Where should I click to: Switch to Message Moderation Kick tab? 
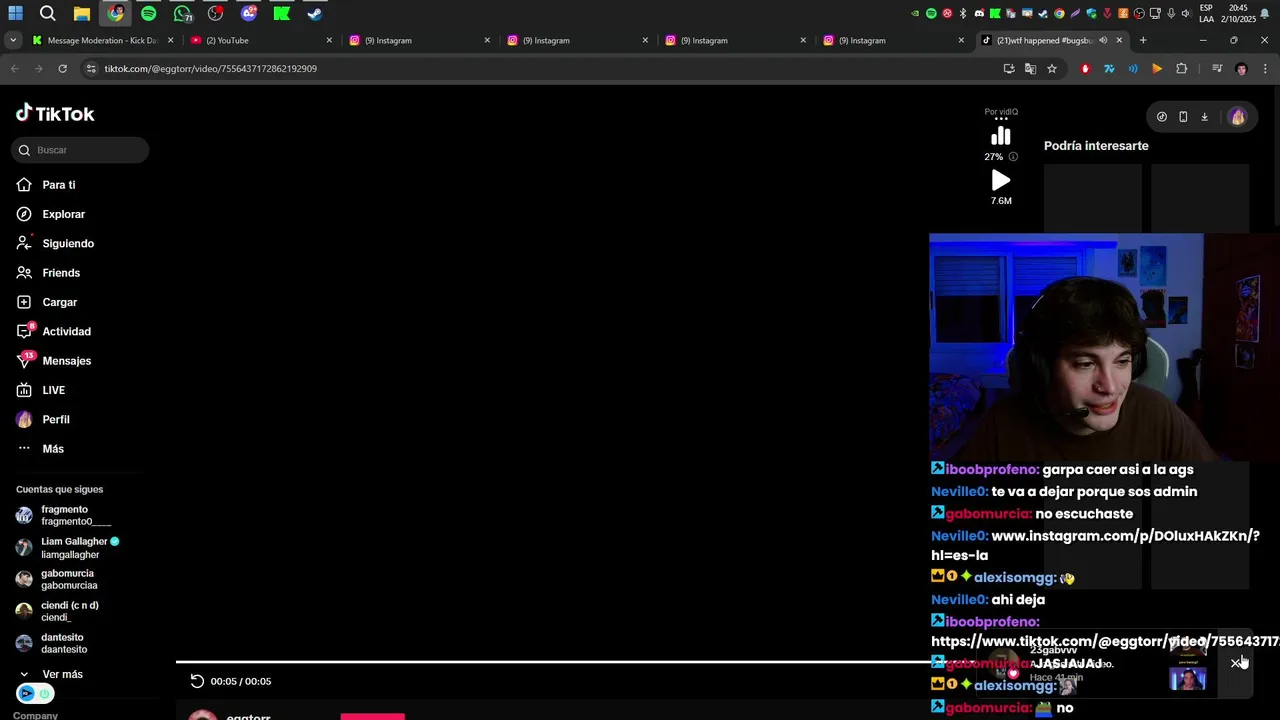pos(103,40)
